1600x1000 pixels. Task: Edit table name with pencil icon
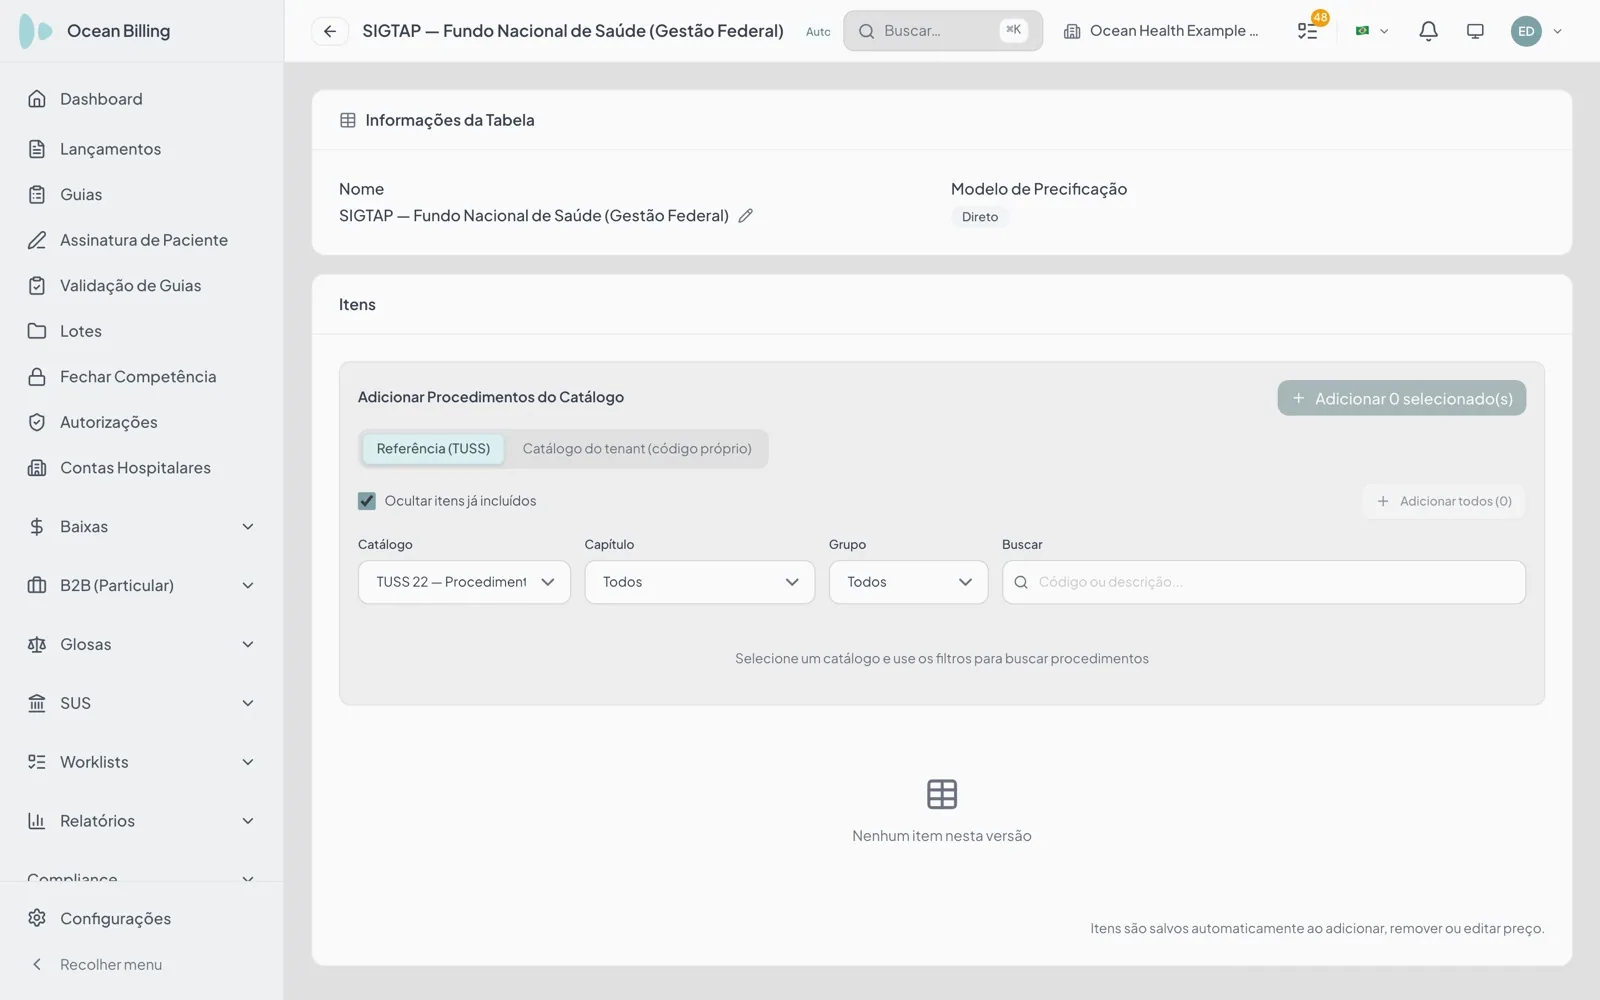[745, 216]
